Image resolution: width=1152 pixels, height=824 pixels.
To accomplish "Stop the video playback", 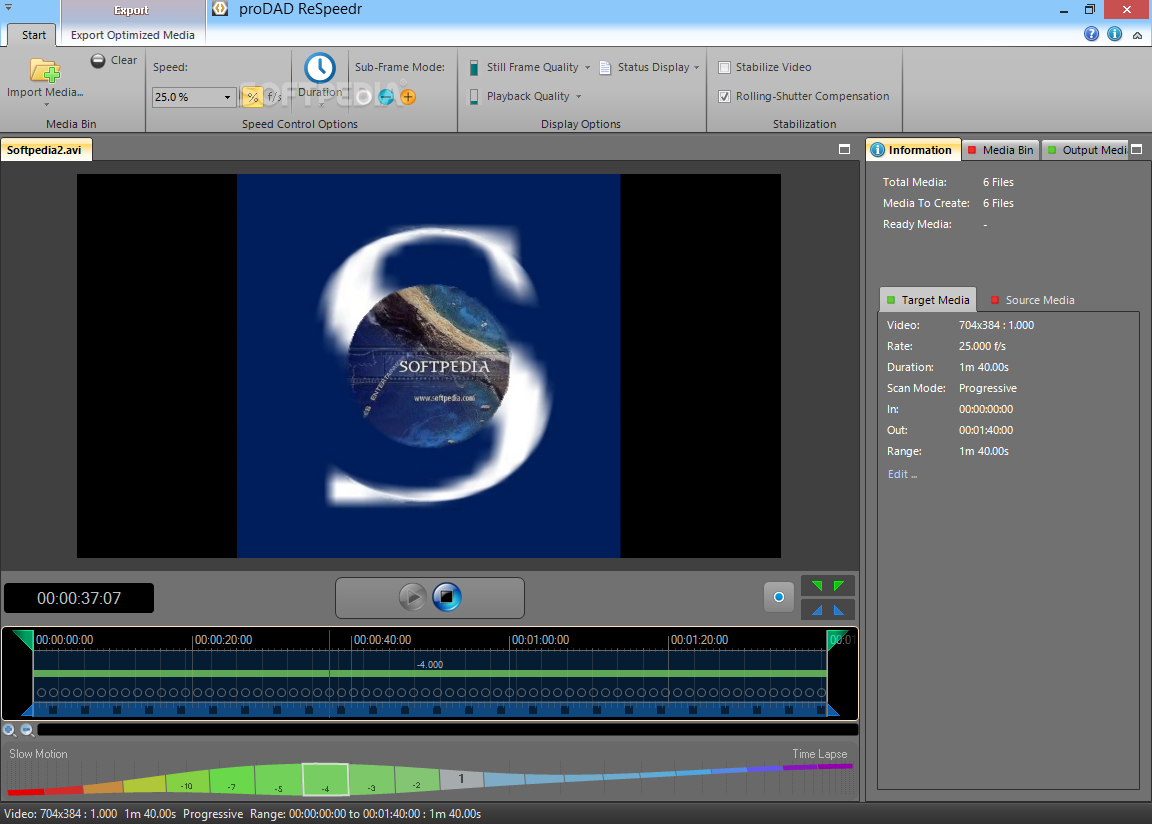I will click(447, 597).
